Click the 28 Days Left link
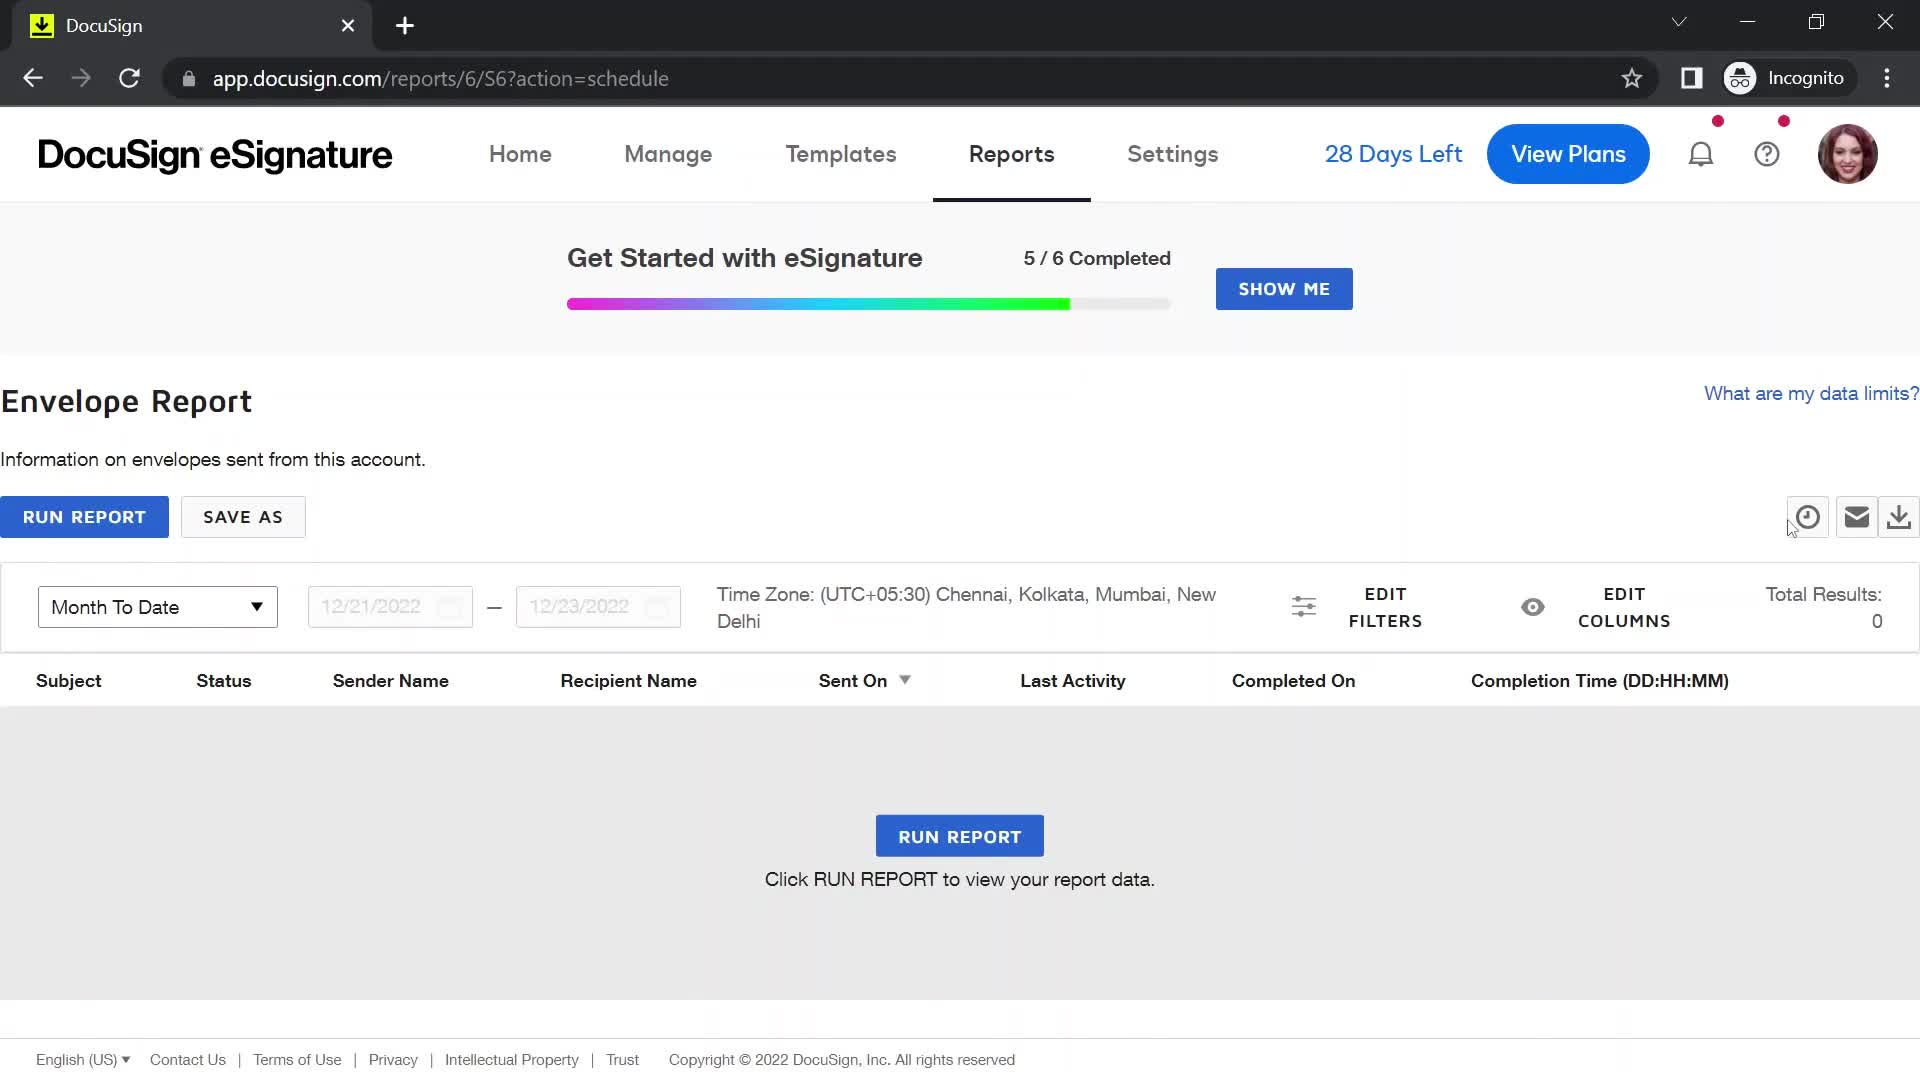The height and width of the screenshot is (1080, 1920). [1393, 154]
